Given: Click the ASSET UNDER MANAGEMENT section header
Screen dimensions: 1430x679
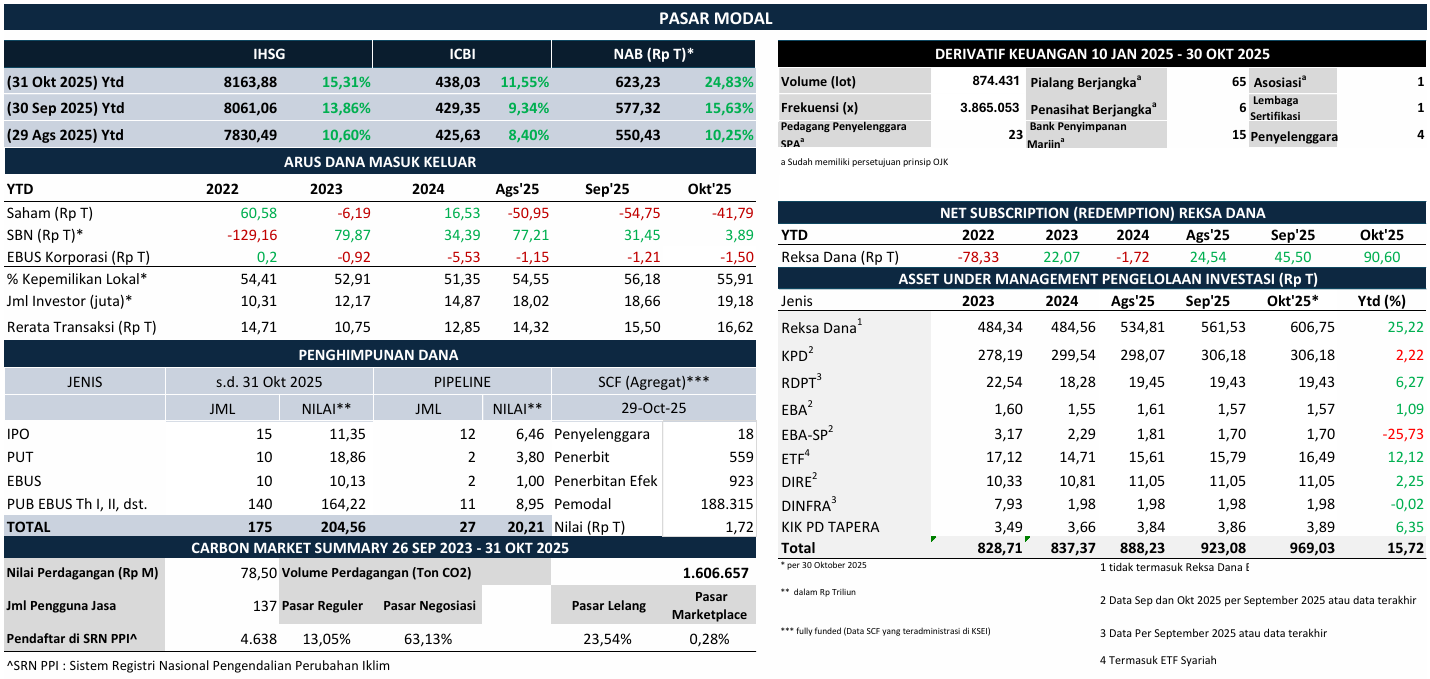Looking at the screenshot, I should click(1101, 279).
